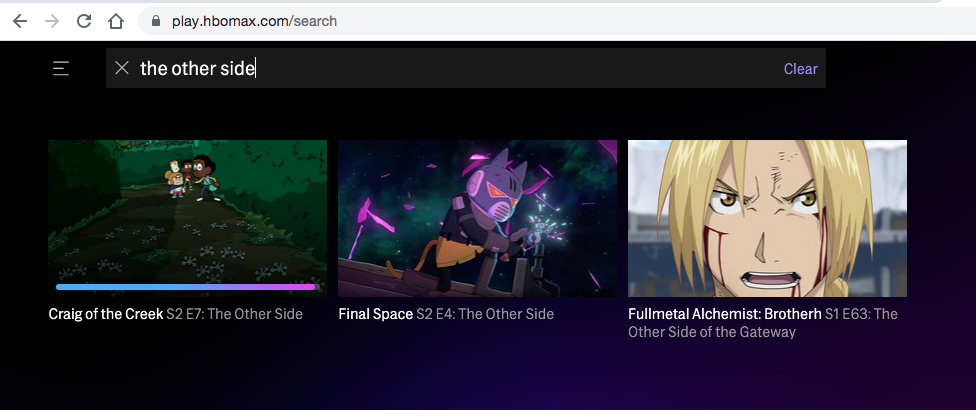Reload the page with the refresh icon
This screenshot has width=976, height=410.
(x=84, y=21)
